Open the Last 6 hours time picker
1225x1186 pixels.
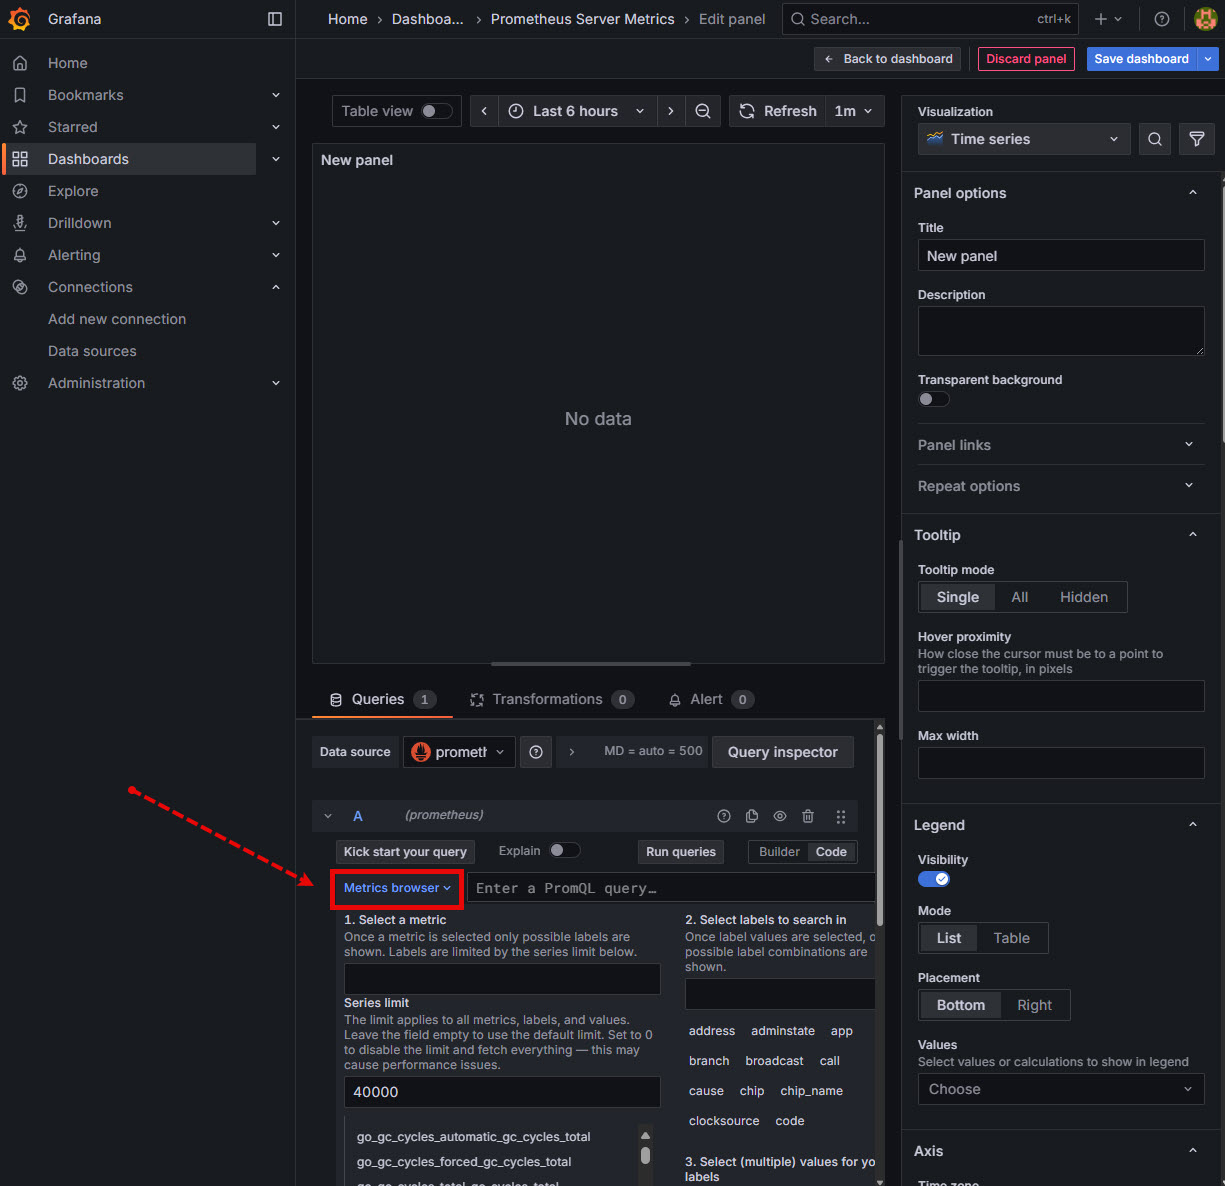[x=577, y=111]
